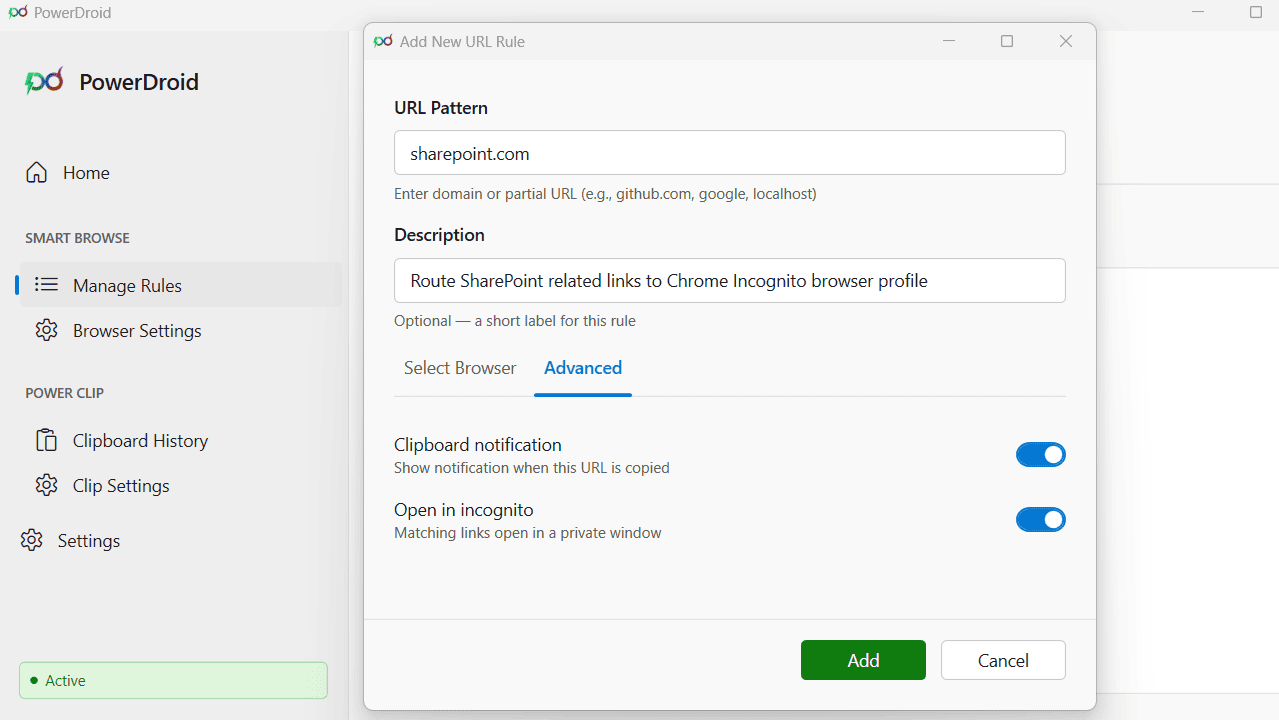The image size is (1279, 720).
Task: Click the 'Open in incognito' label text
Action: (x=464, y=509)
